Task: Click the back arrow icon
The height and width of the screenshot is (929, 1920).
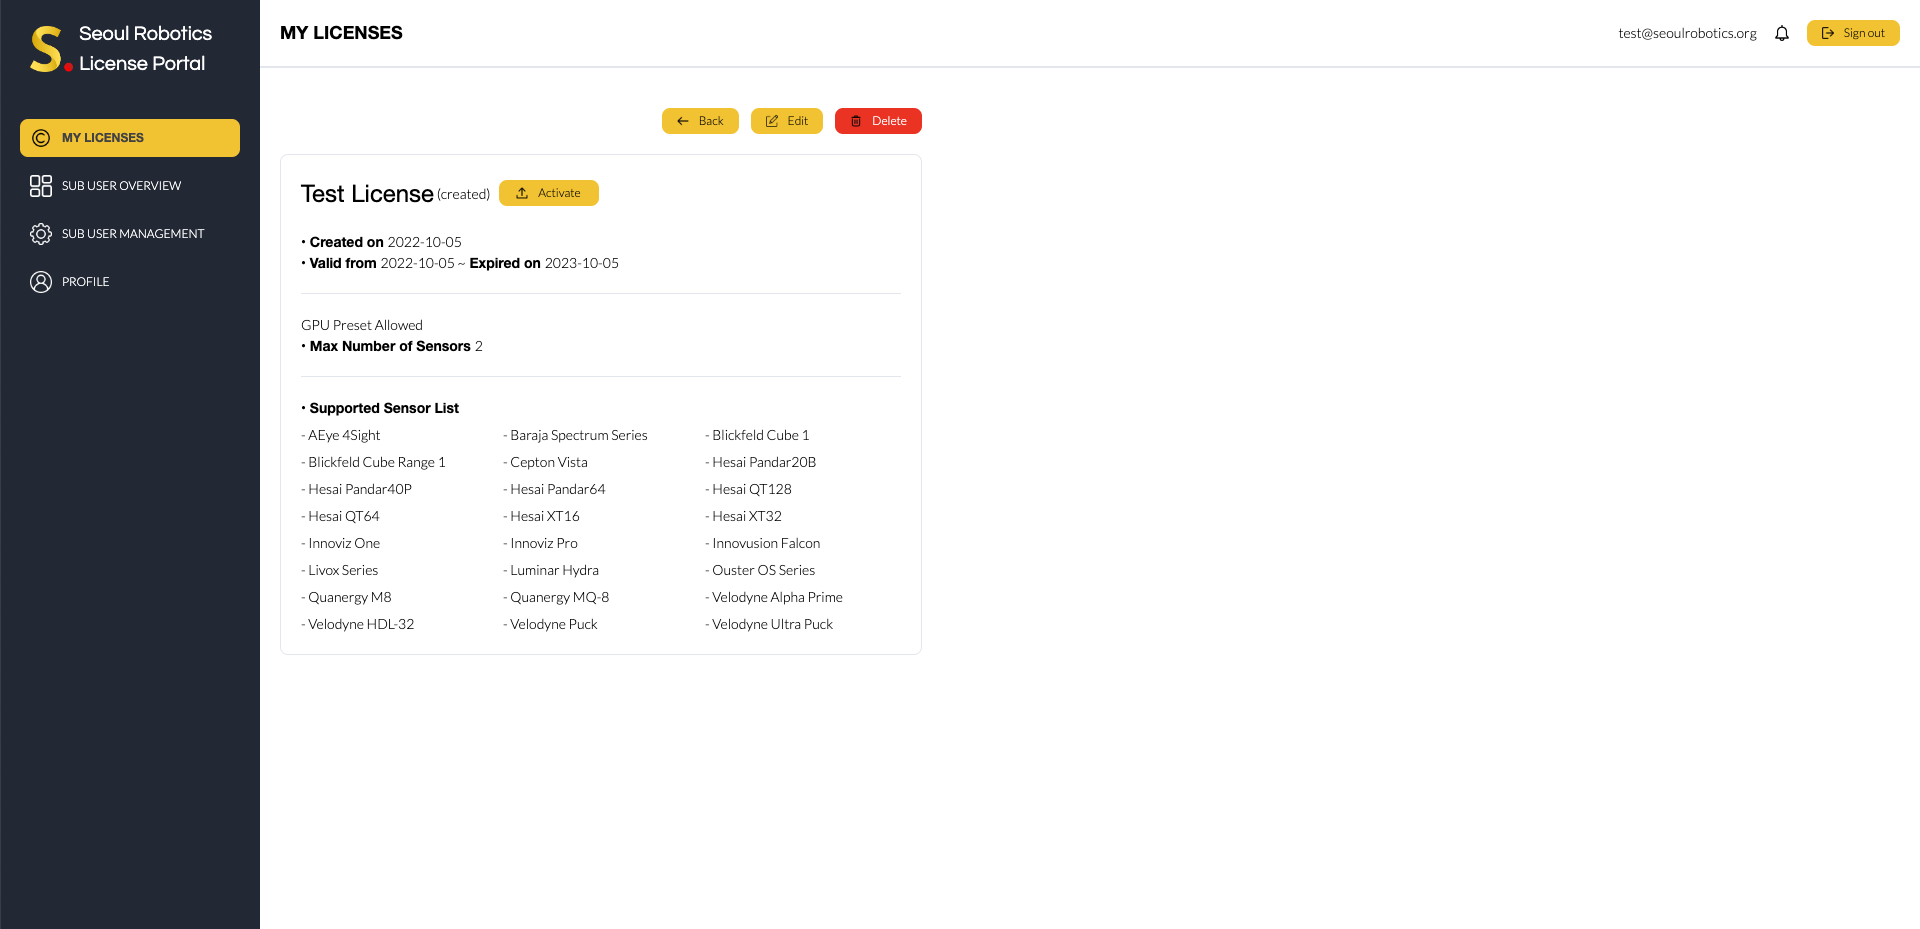Action: (682, 120)
